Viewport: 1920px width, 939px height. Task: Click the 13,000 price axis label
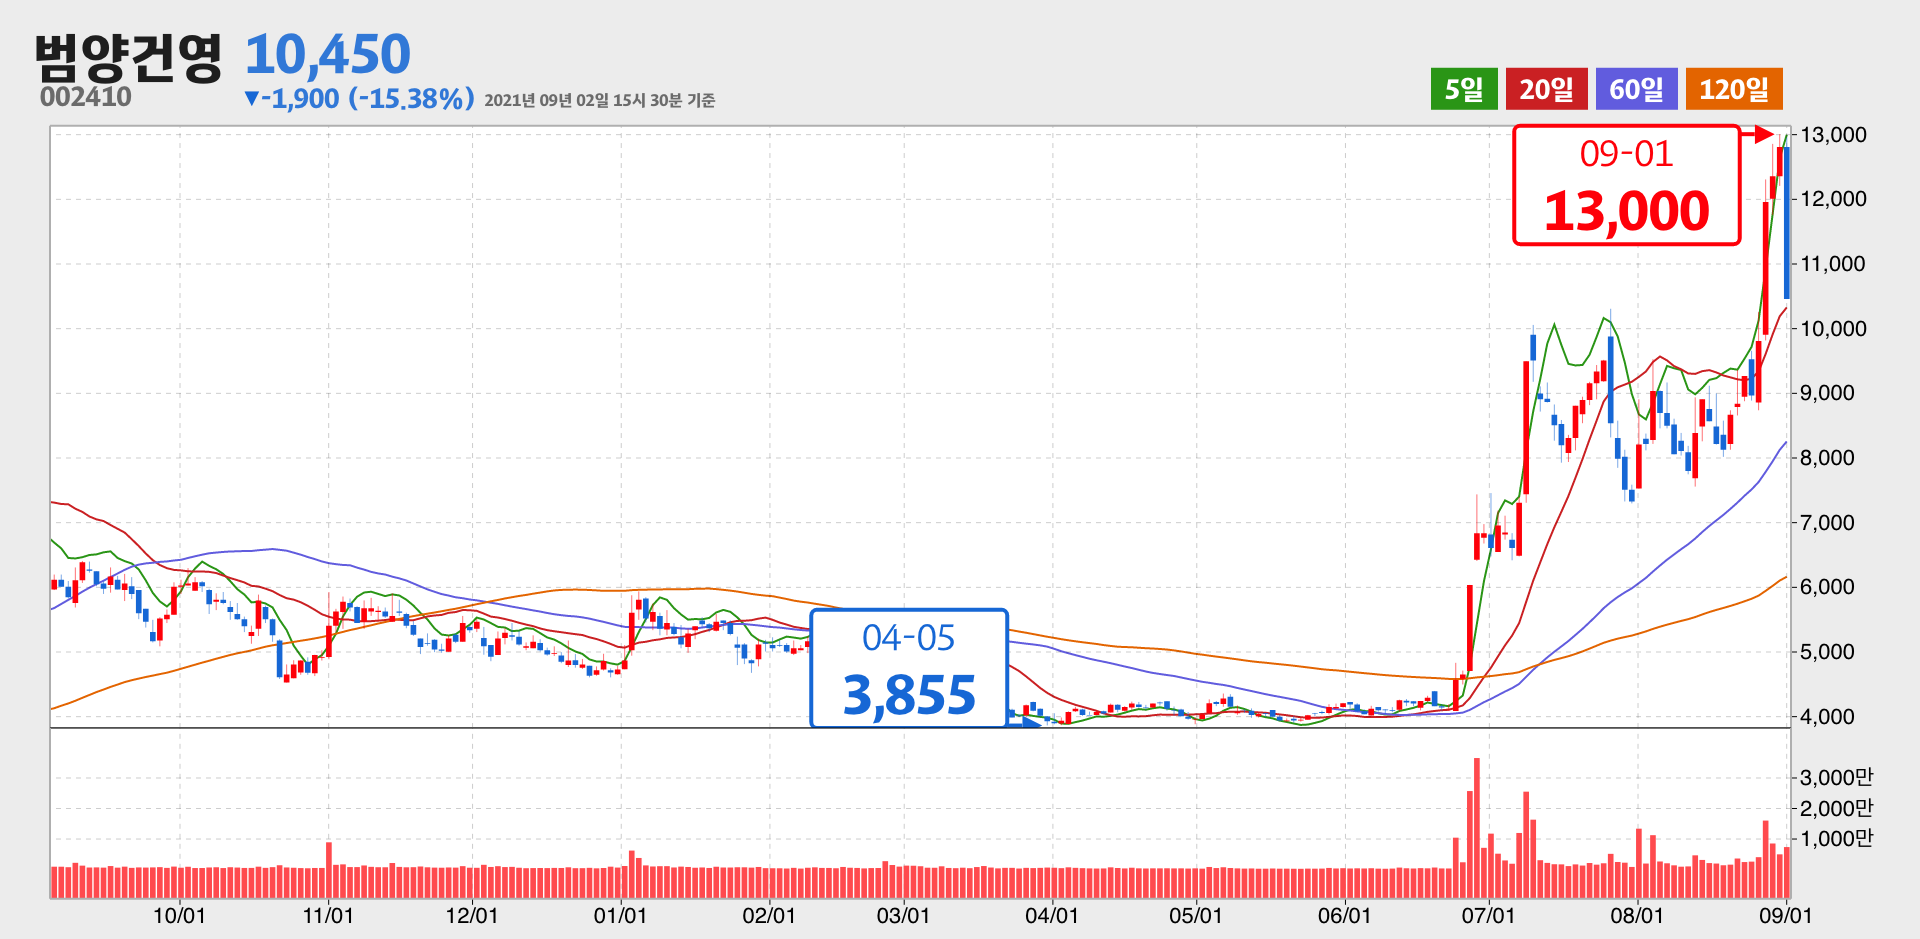[x=1833, y=135]
